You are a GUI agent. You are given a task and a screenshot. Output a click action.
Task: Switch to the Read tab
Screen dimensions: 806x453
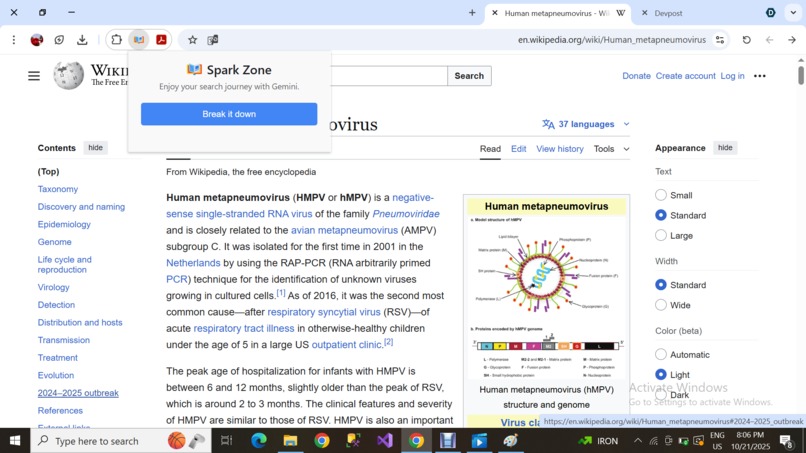coord(490,149)
